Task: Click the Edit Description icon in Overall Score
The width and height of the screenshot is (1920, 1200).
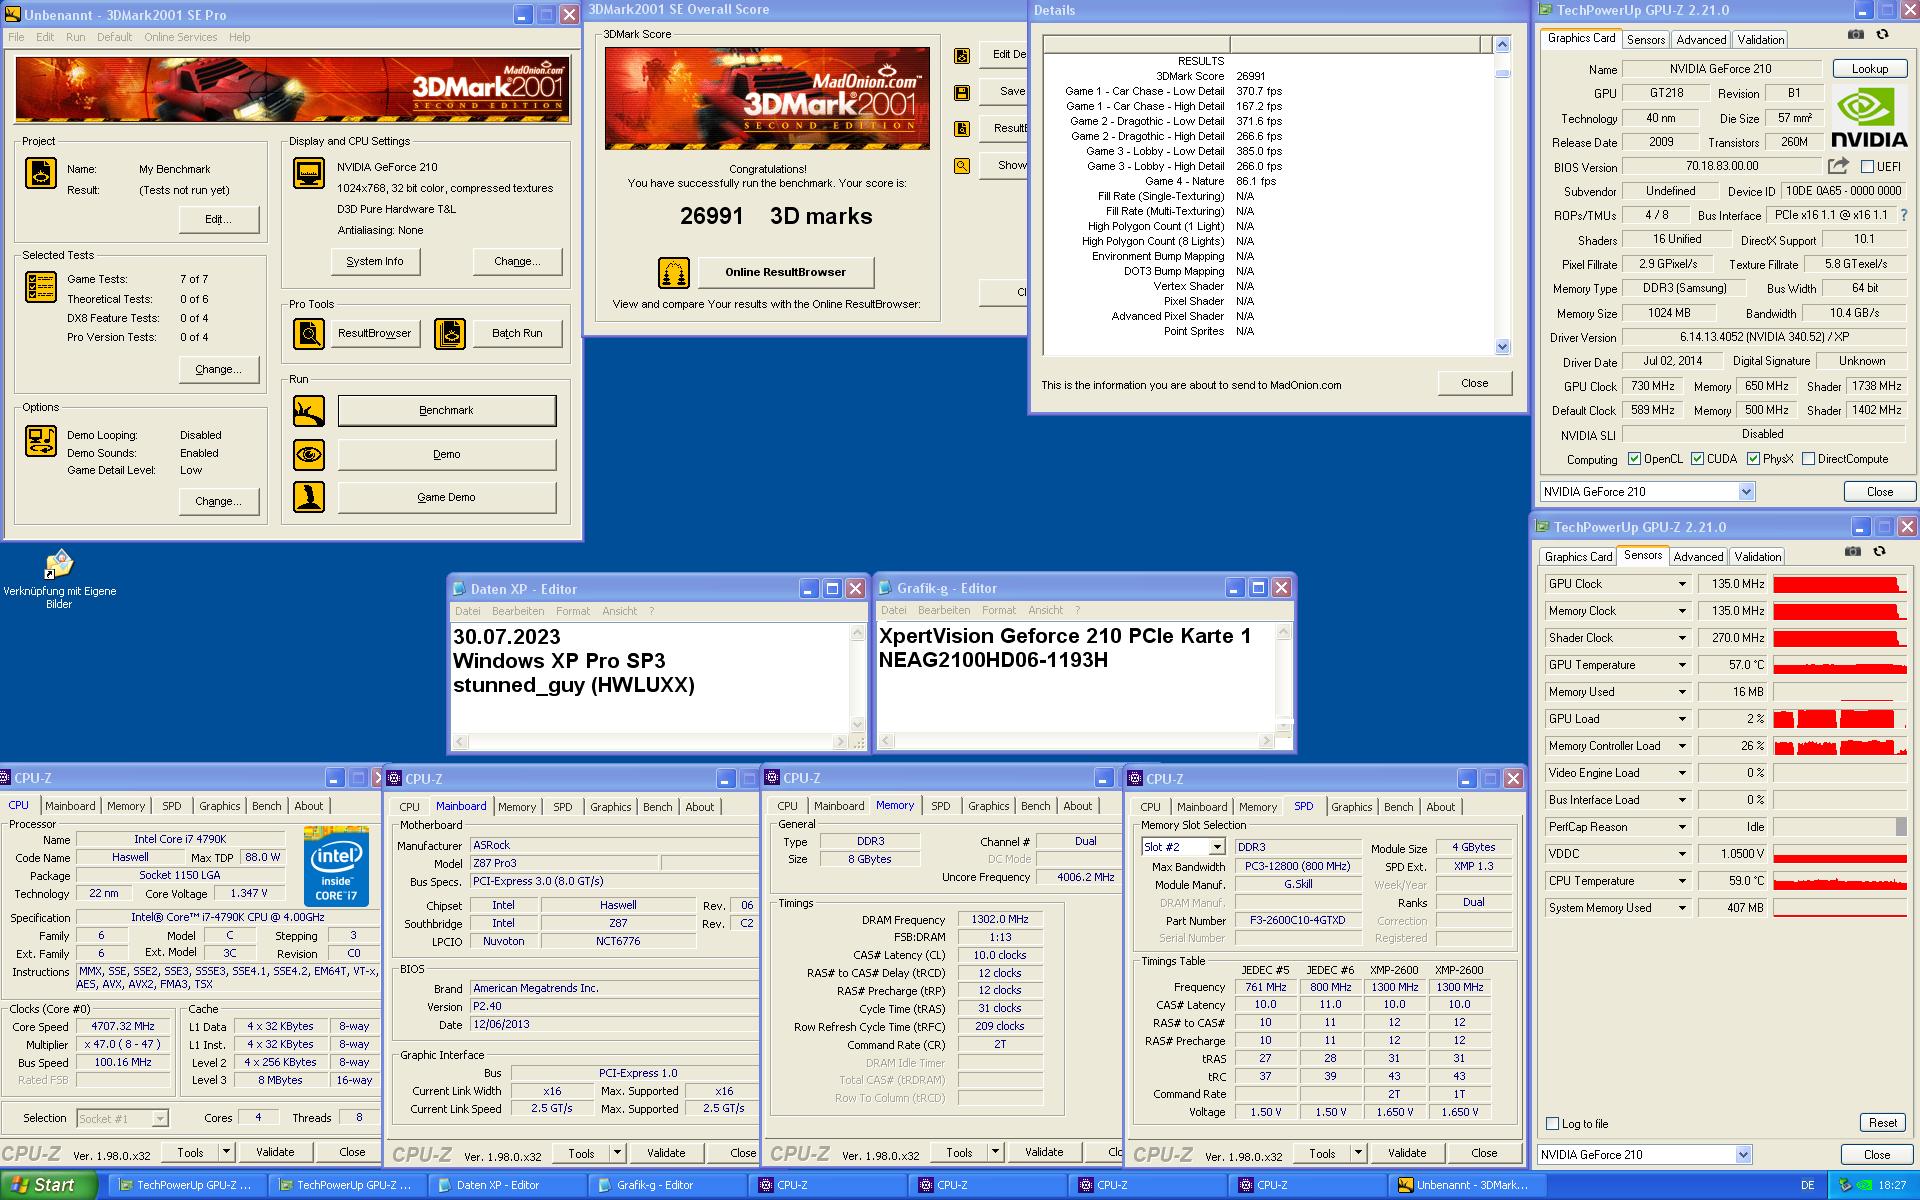Action: [x=962, y=56]
